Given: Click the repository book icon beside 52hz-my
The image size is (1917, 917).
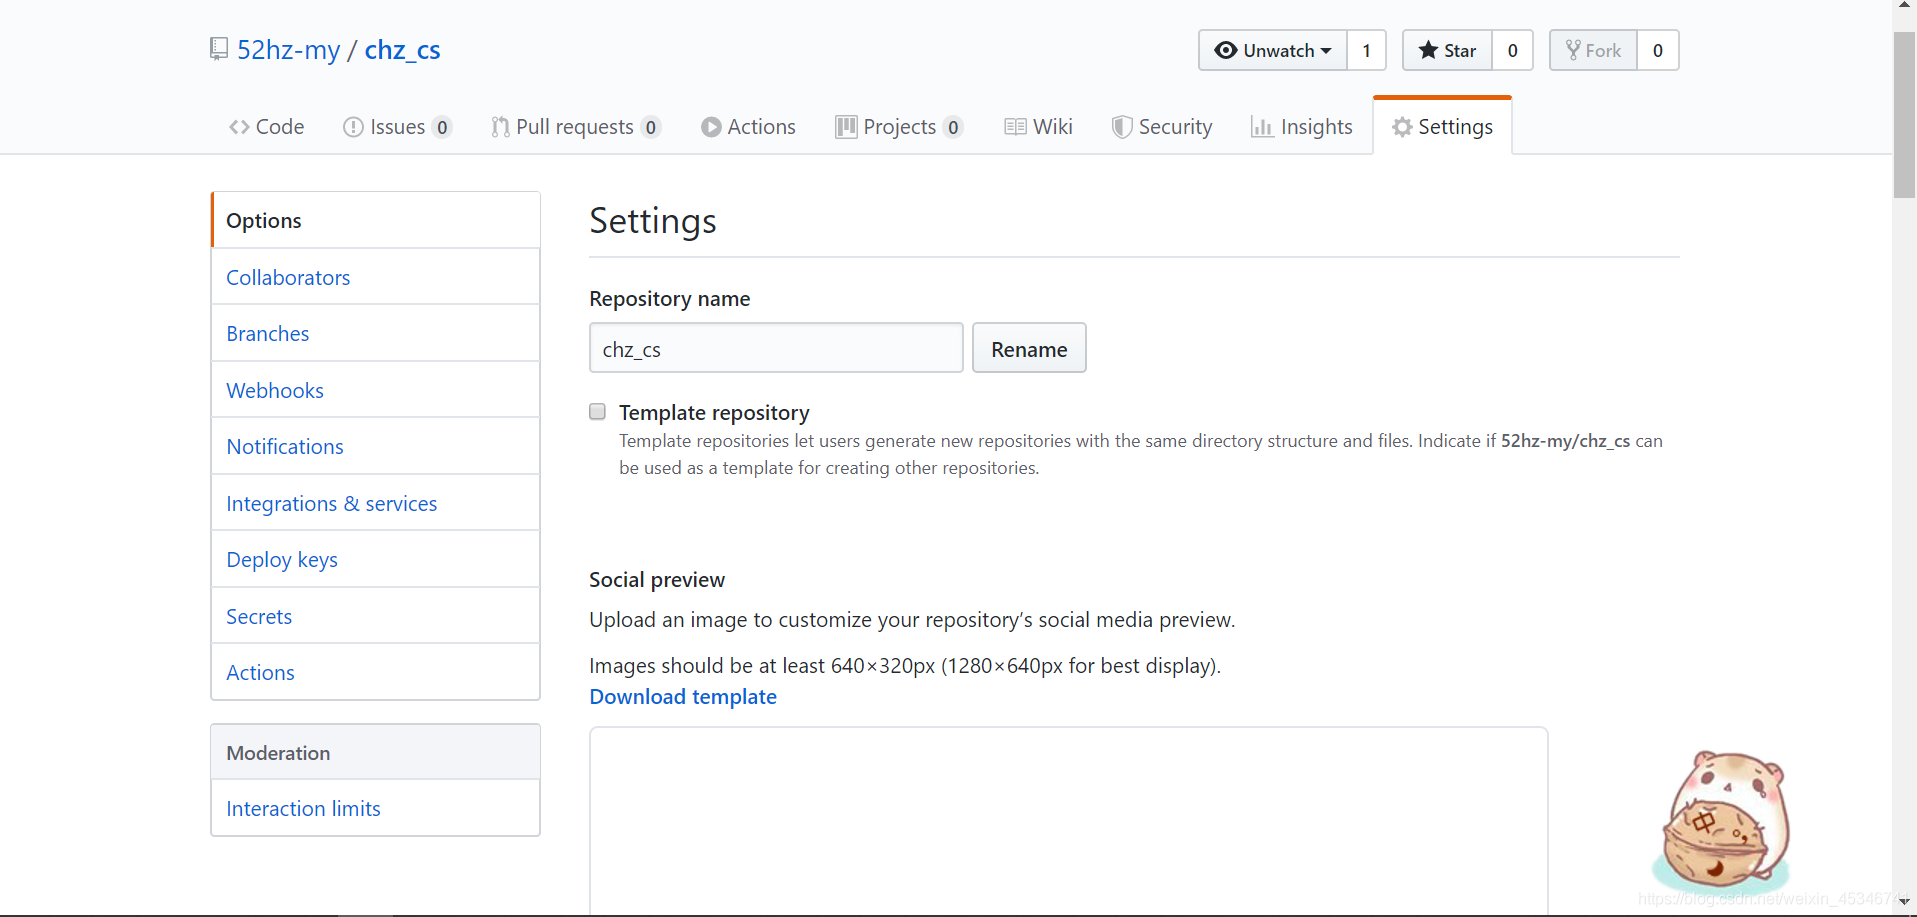Looking at the screenshot, I should (219, 49).
